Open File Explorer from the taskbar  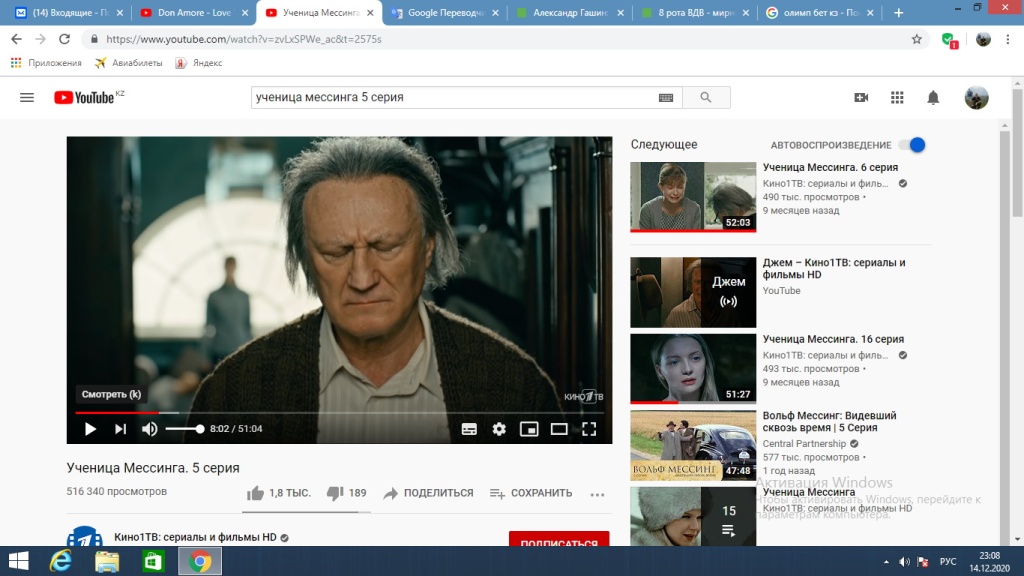(107, 561)
